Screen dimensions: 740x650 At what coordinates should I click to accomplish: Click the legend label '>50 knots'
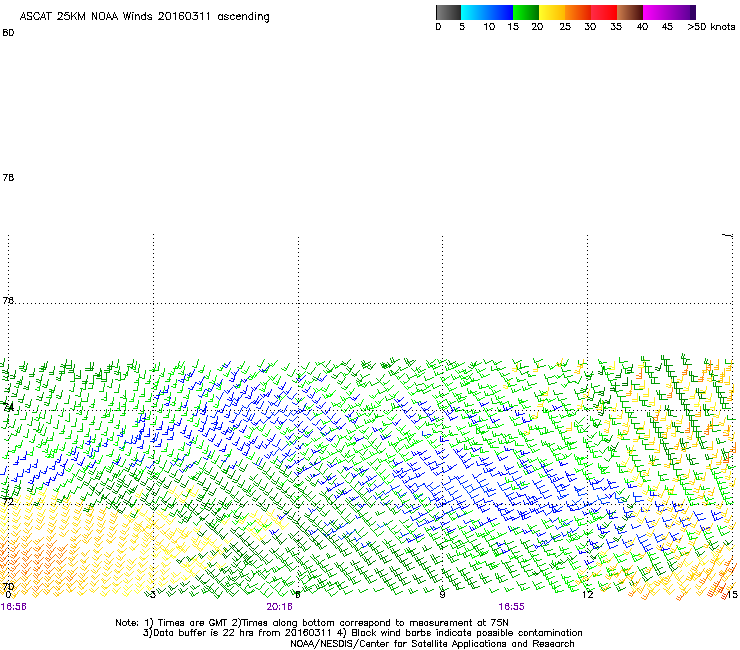pyautogui.click(x=711, y=27)
